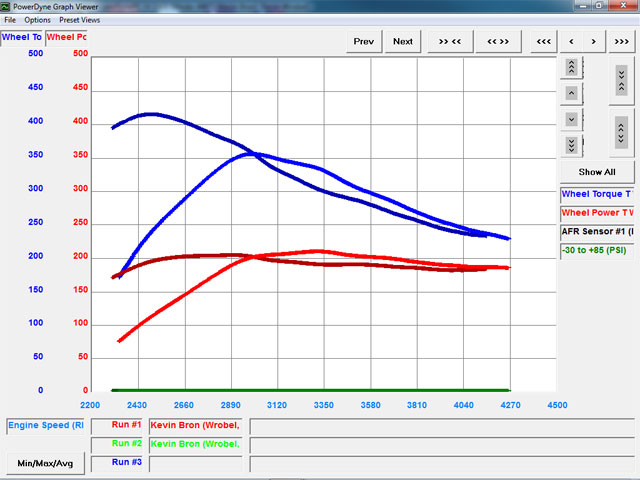Click the double up chevron scroll button

click(x=571, y=67)
